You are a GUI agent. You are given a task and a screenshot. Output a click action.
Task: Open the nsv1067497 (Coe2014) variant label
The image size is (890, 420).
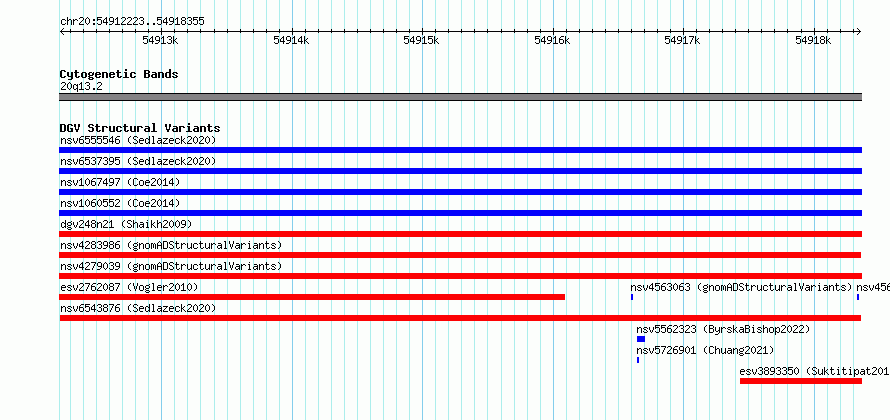point(120,182)
